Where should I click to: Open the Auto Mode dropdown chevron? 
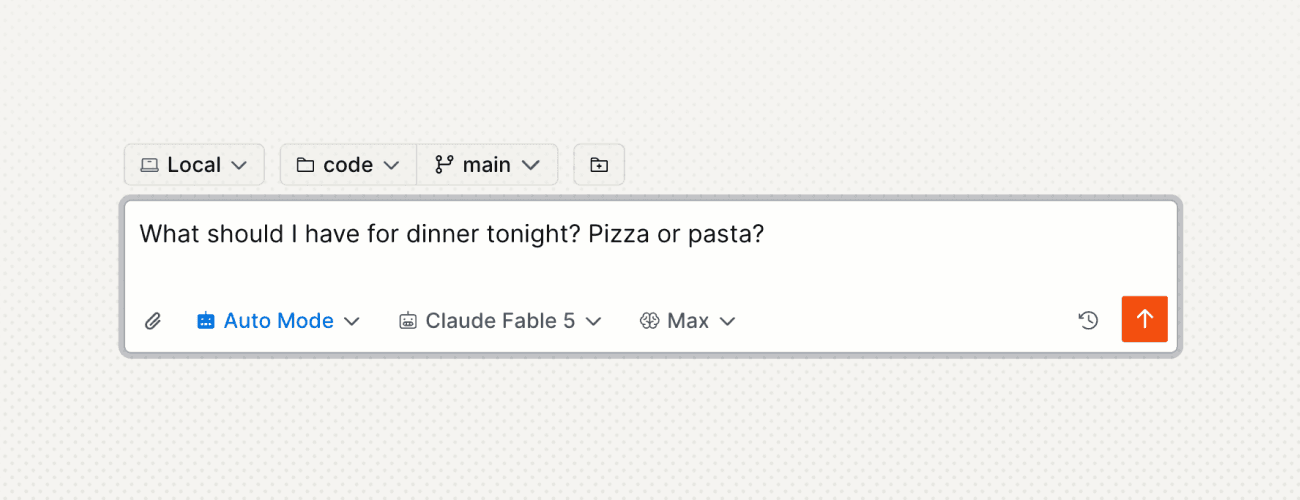(351, 321)
